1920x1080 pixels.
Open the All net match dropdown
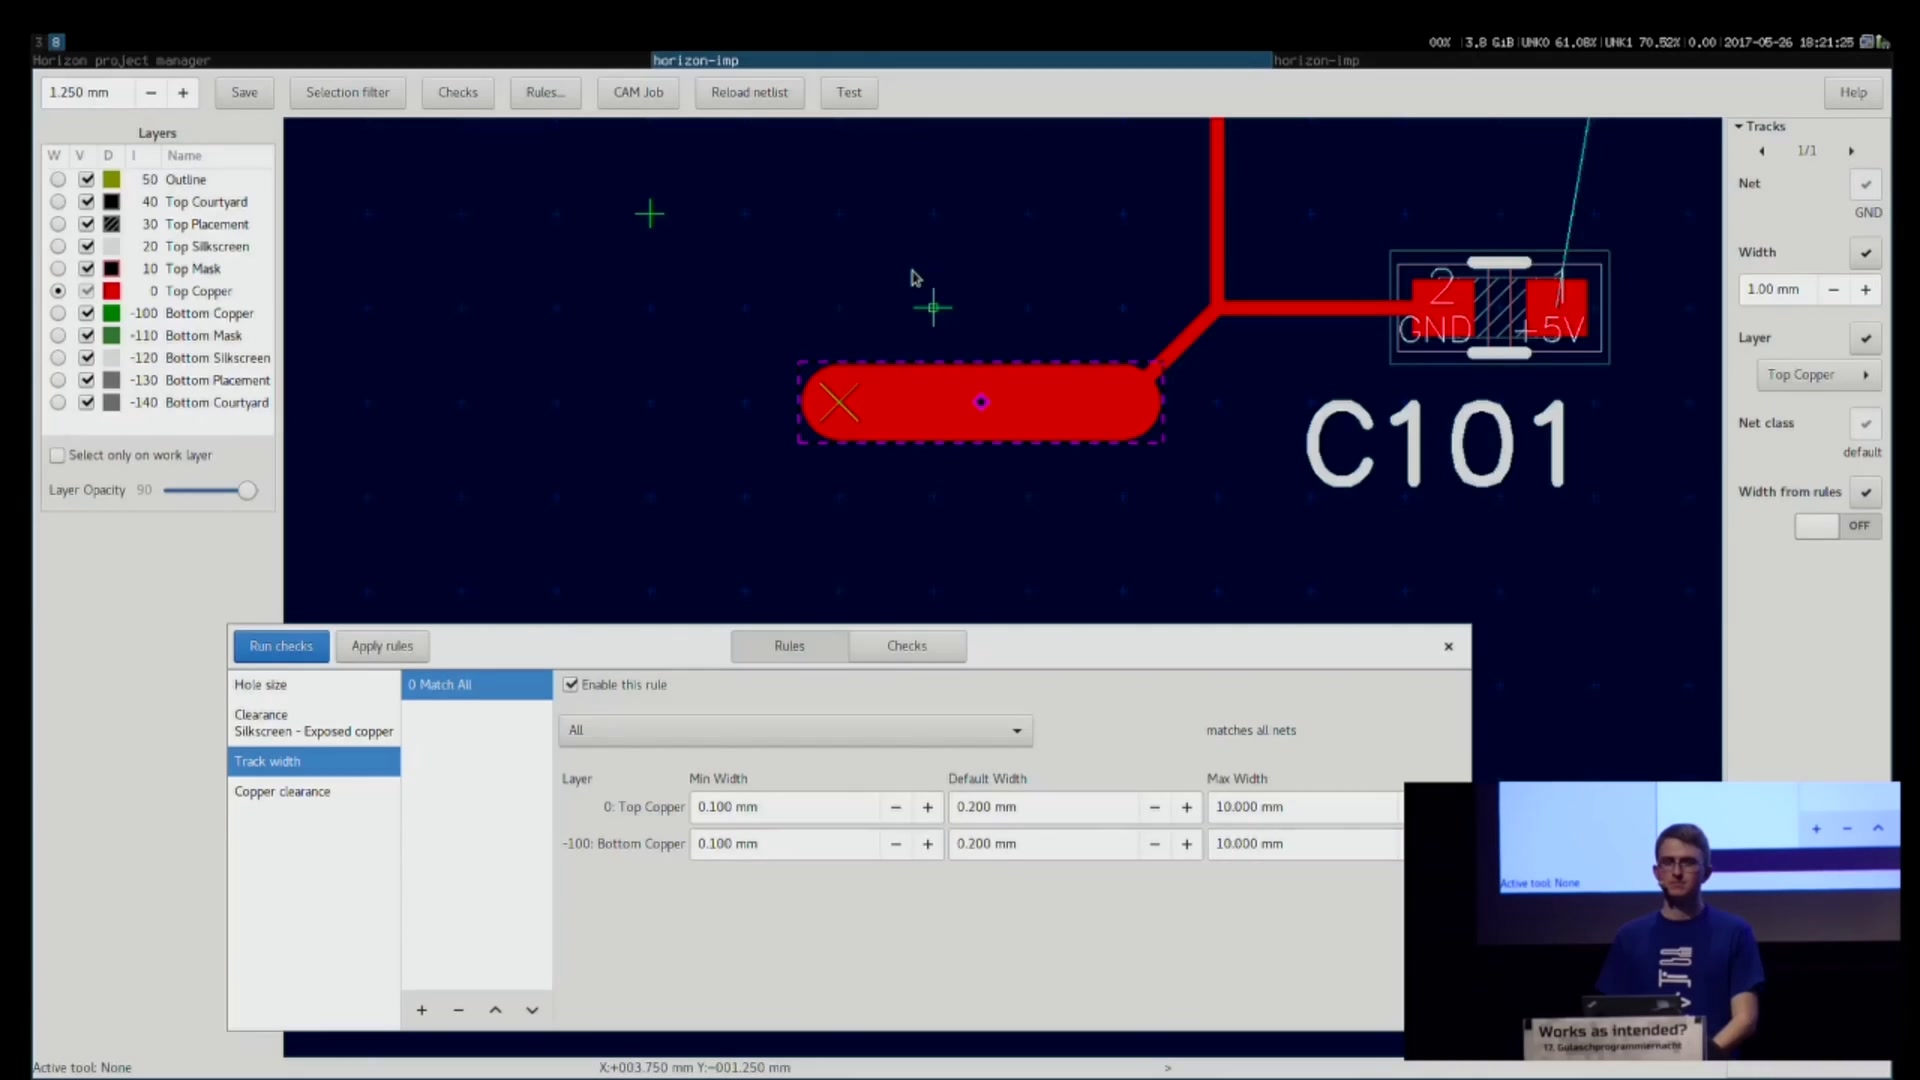click(795, 731)
